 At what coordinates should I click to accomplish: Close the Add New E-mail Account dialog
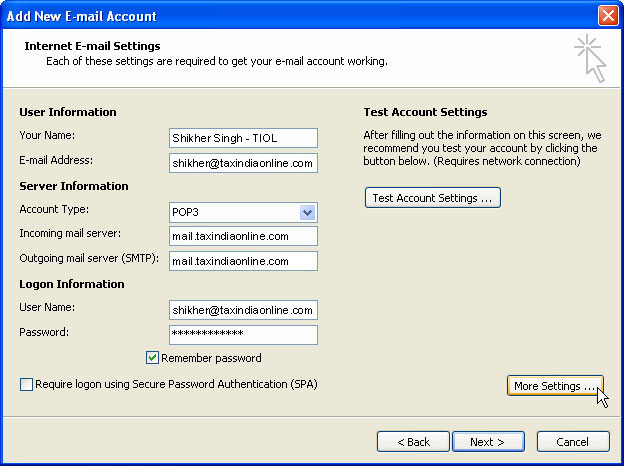(606, 15)
